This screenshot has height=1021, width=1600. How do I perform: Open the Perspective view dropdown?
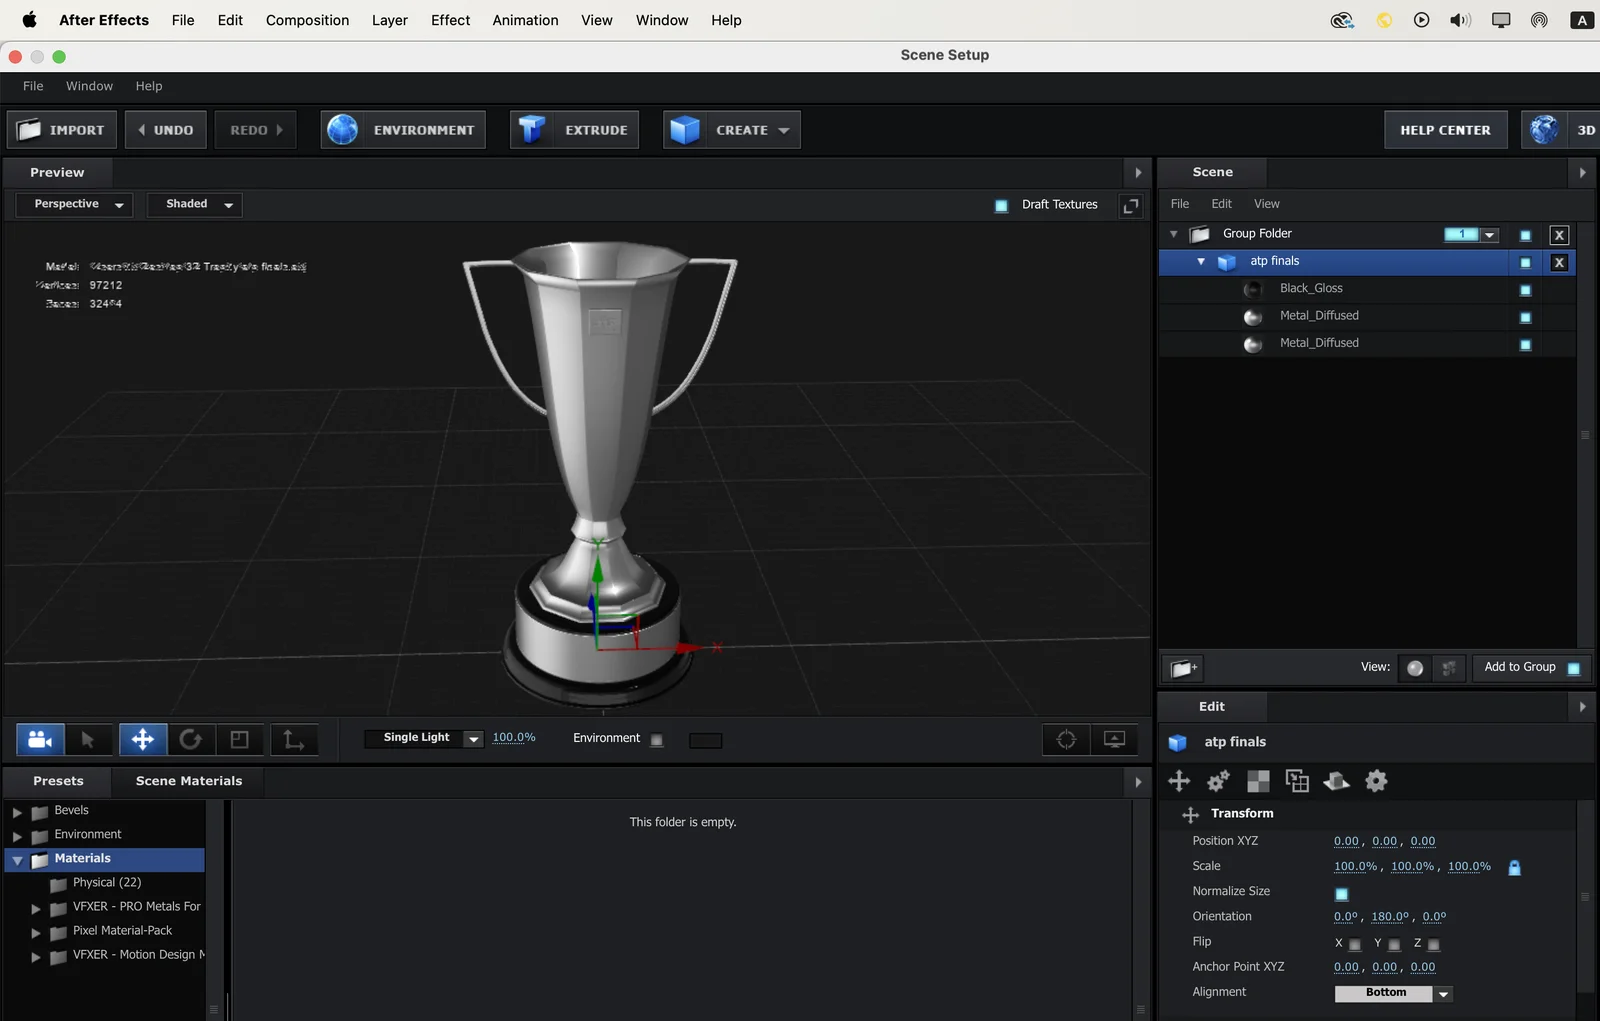[73, 204]
